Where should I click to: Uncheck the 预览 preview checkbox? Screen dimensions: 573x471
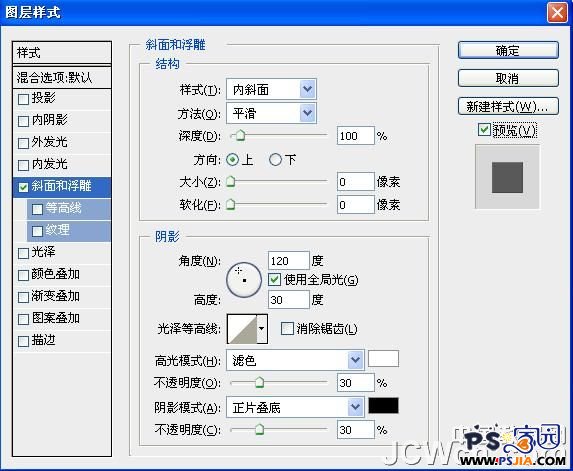point(484,130)
